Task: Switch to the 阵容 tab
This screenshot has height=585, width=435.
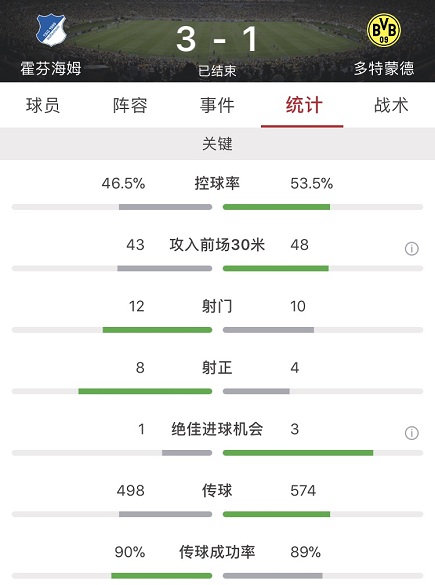Action: (x=130, y=105)
